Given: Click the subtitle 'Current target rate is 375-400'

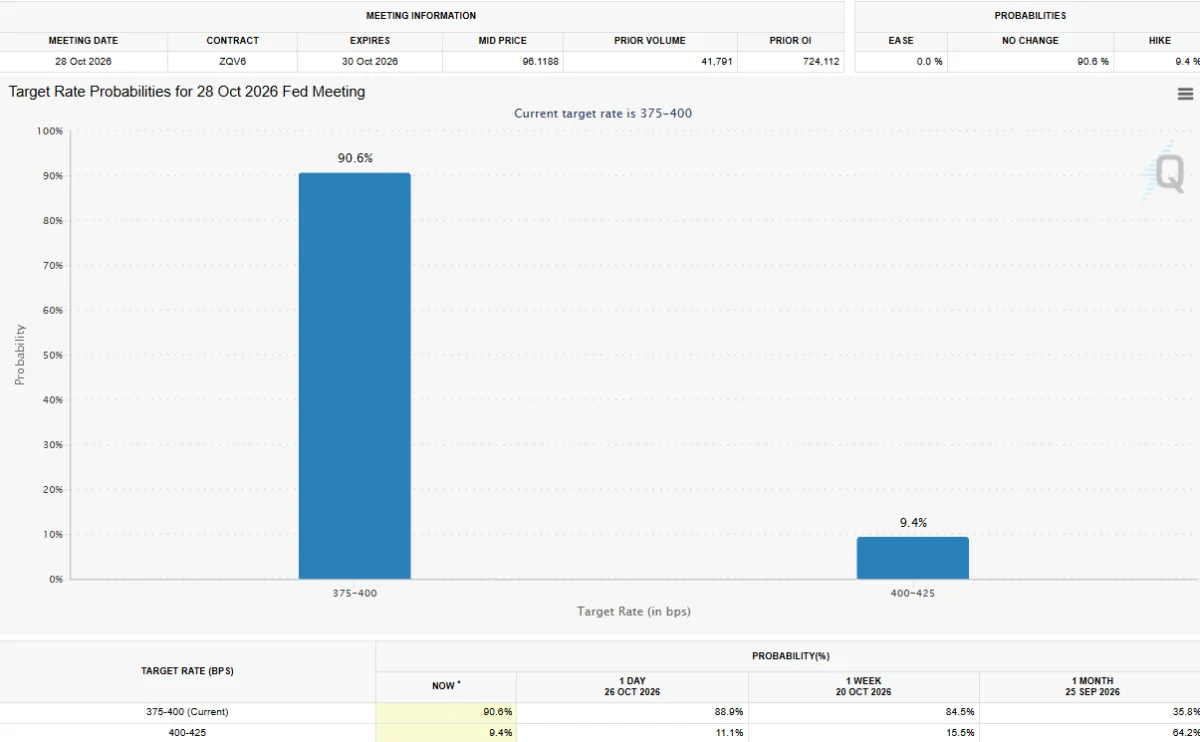Looking at the screenshot, I should (603, 113).
